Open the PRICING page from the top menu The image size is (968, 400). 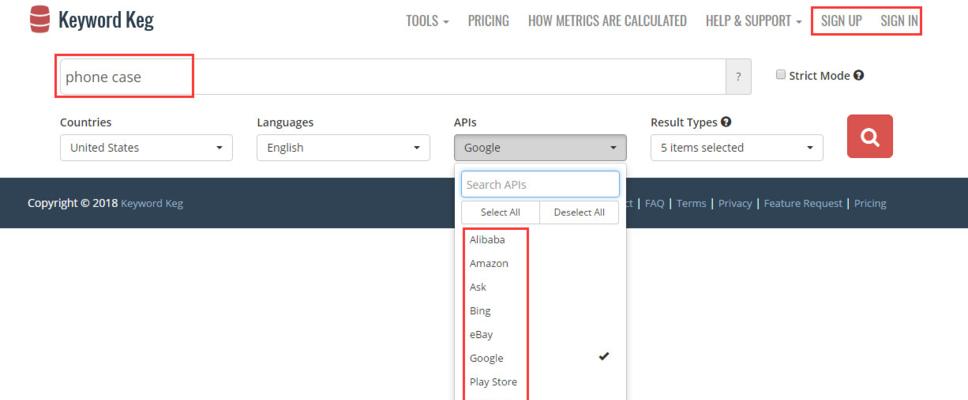point(488,21)
